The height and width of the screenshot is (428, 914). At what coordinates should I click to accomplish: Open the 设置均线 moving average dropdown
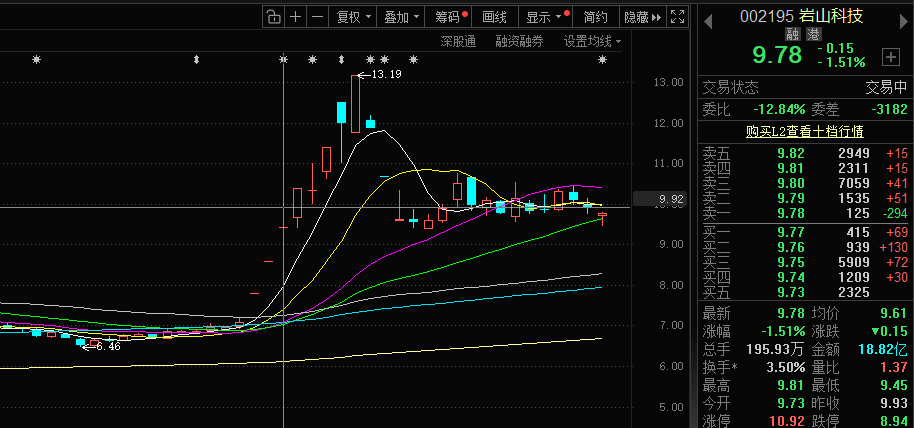pos(592,41)
